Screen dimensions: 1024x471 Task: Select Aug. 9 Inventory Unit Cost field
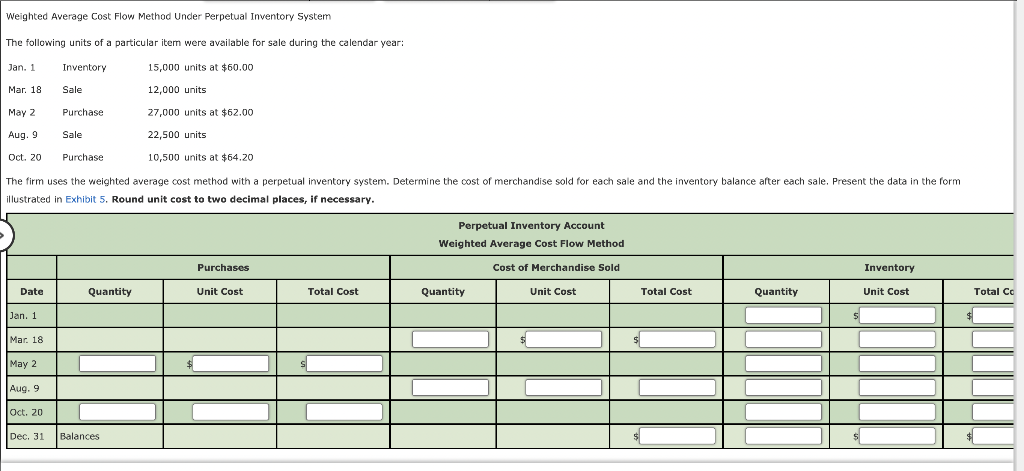point(897,388)
